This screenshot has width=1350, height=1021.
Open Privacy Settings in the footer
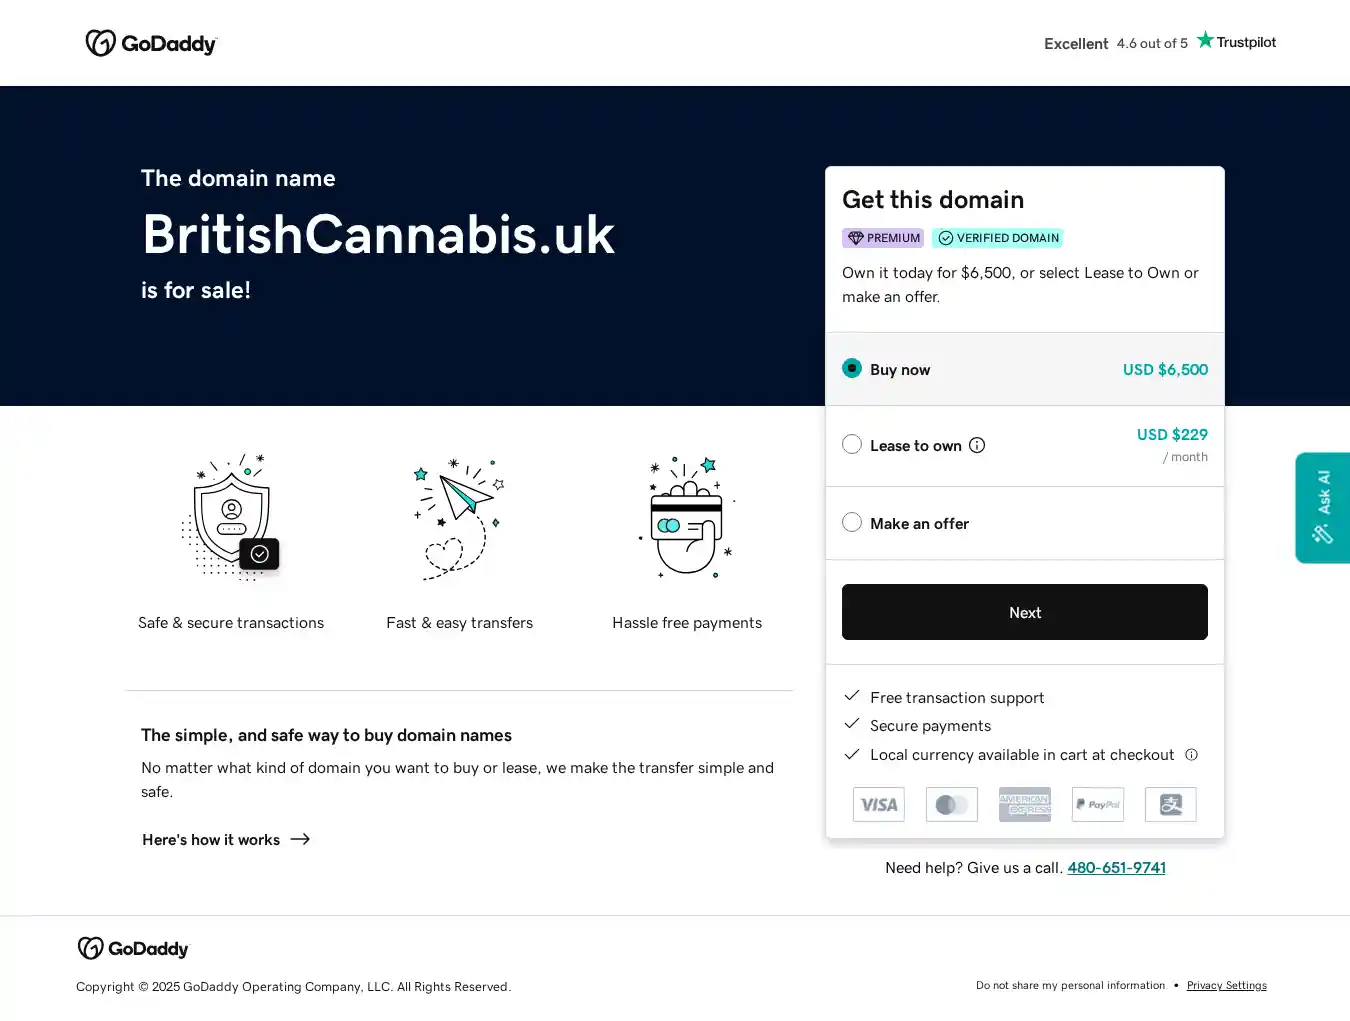(1226, 986)
